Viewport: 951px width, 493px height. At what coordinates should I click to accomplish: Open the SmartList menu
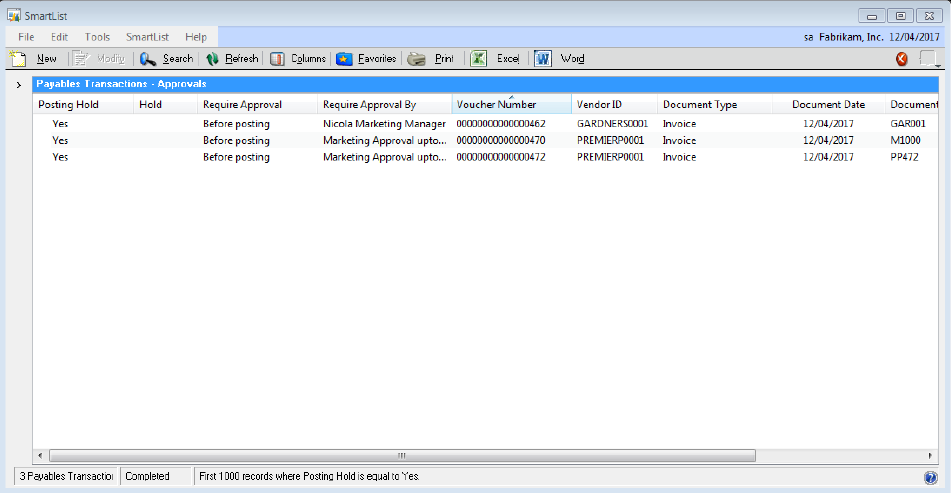tap(147, 37)
